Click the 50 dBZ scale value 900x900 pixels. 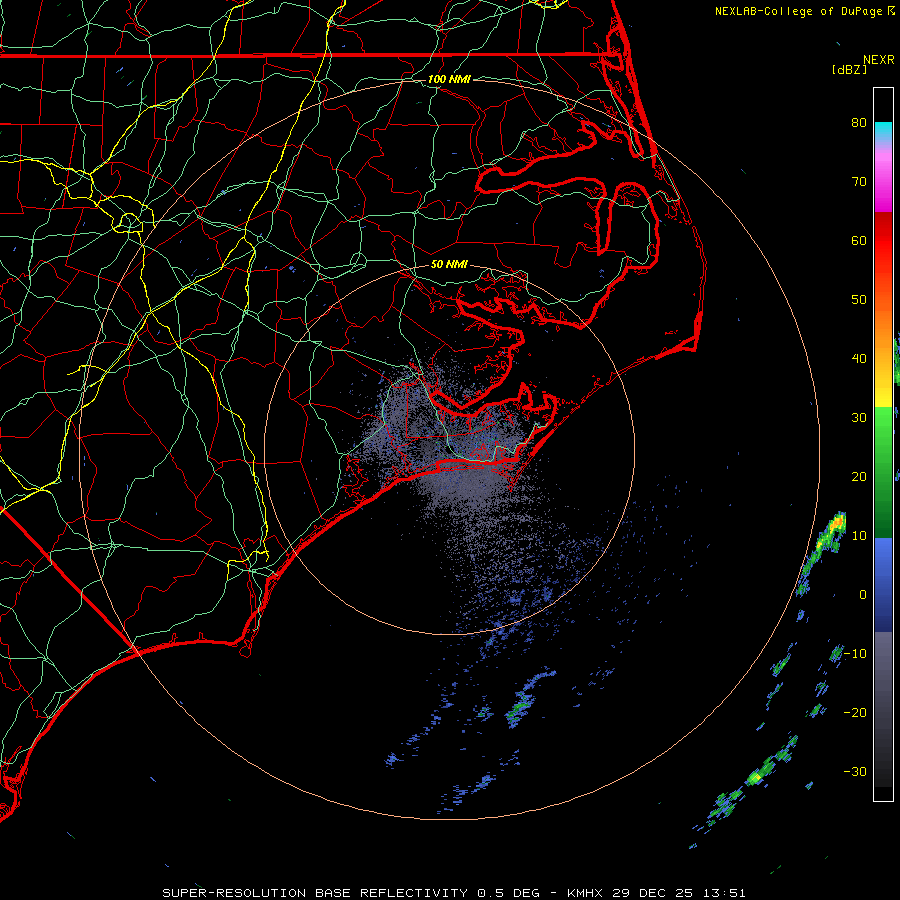[x=859, y=300]
